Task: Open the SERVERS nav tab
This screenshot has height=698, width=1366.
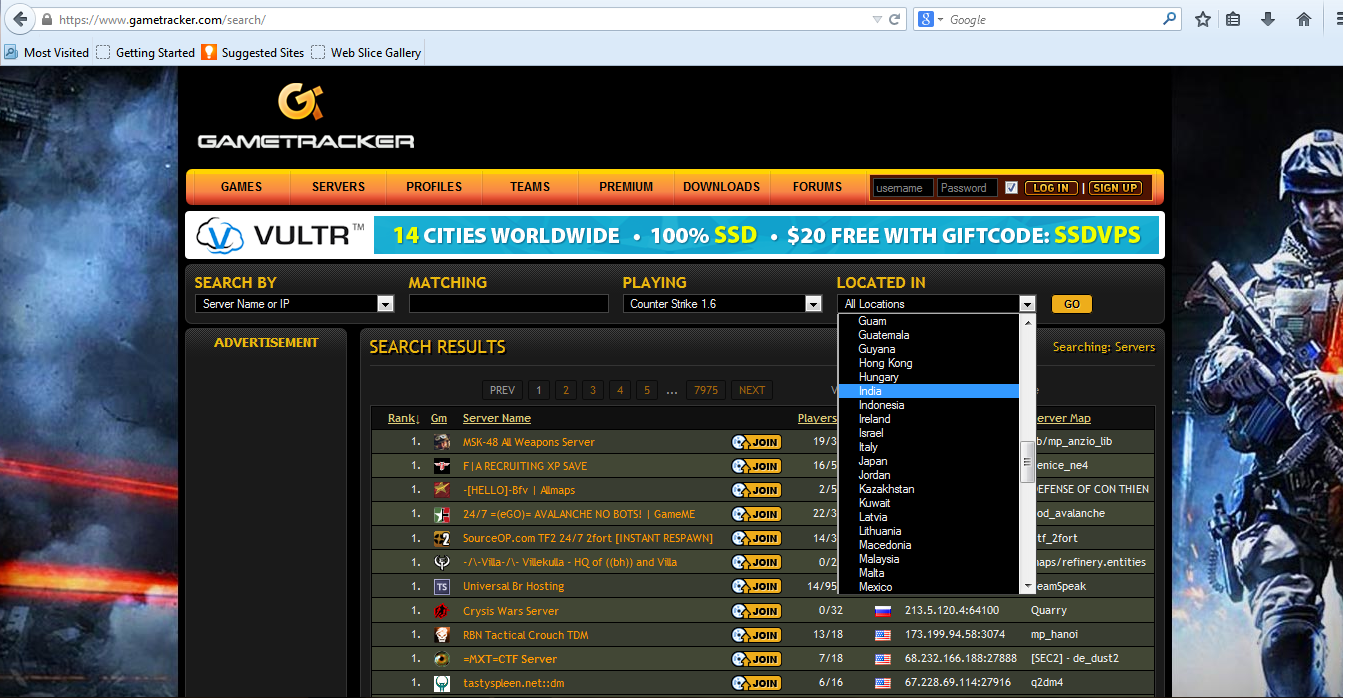Action: coord(338,187)
